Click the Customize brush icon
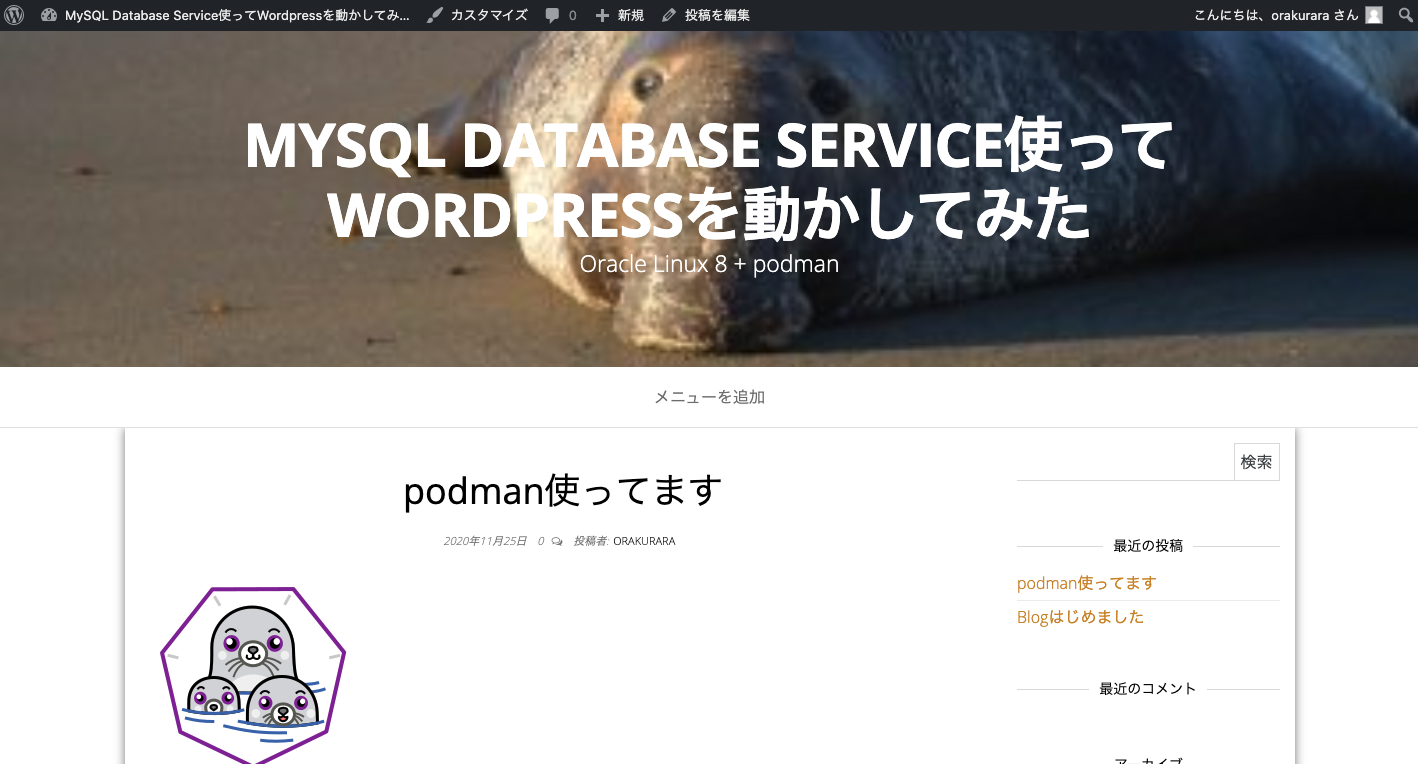 click(x=435, y=15)
